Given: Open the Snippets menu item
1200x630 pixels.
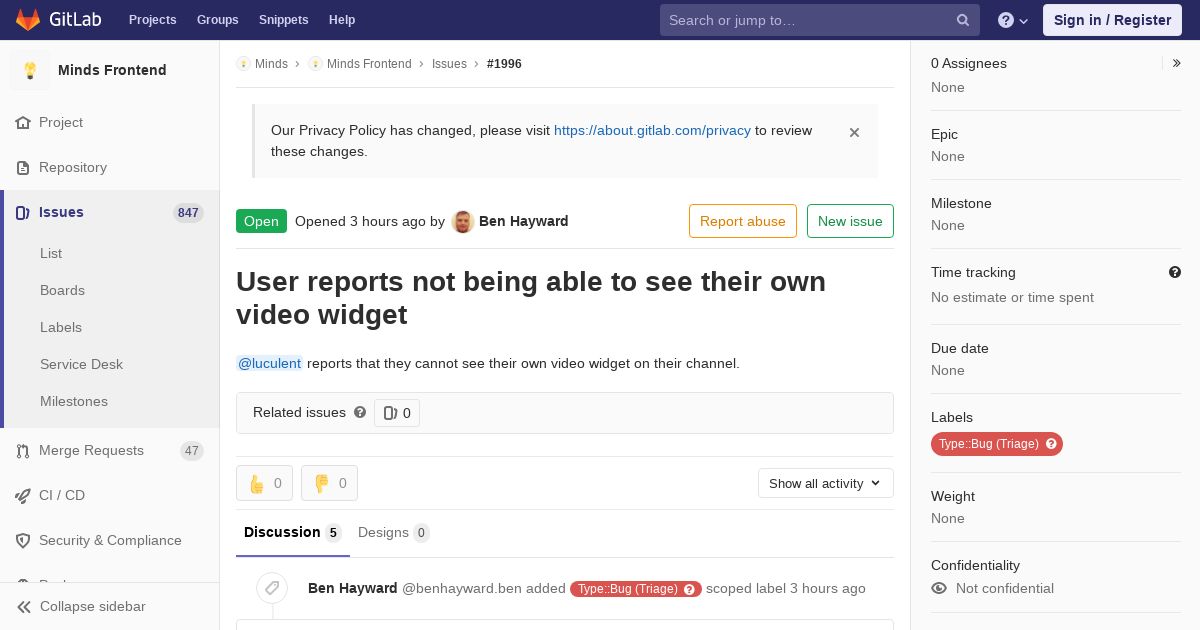Looking at the screenshot, I should coord(284,20).
